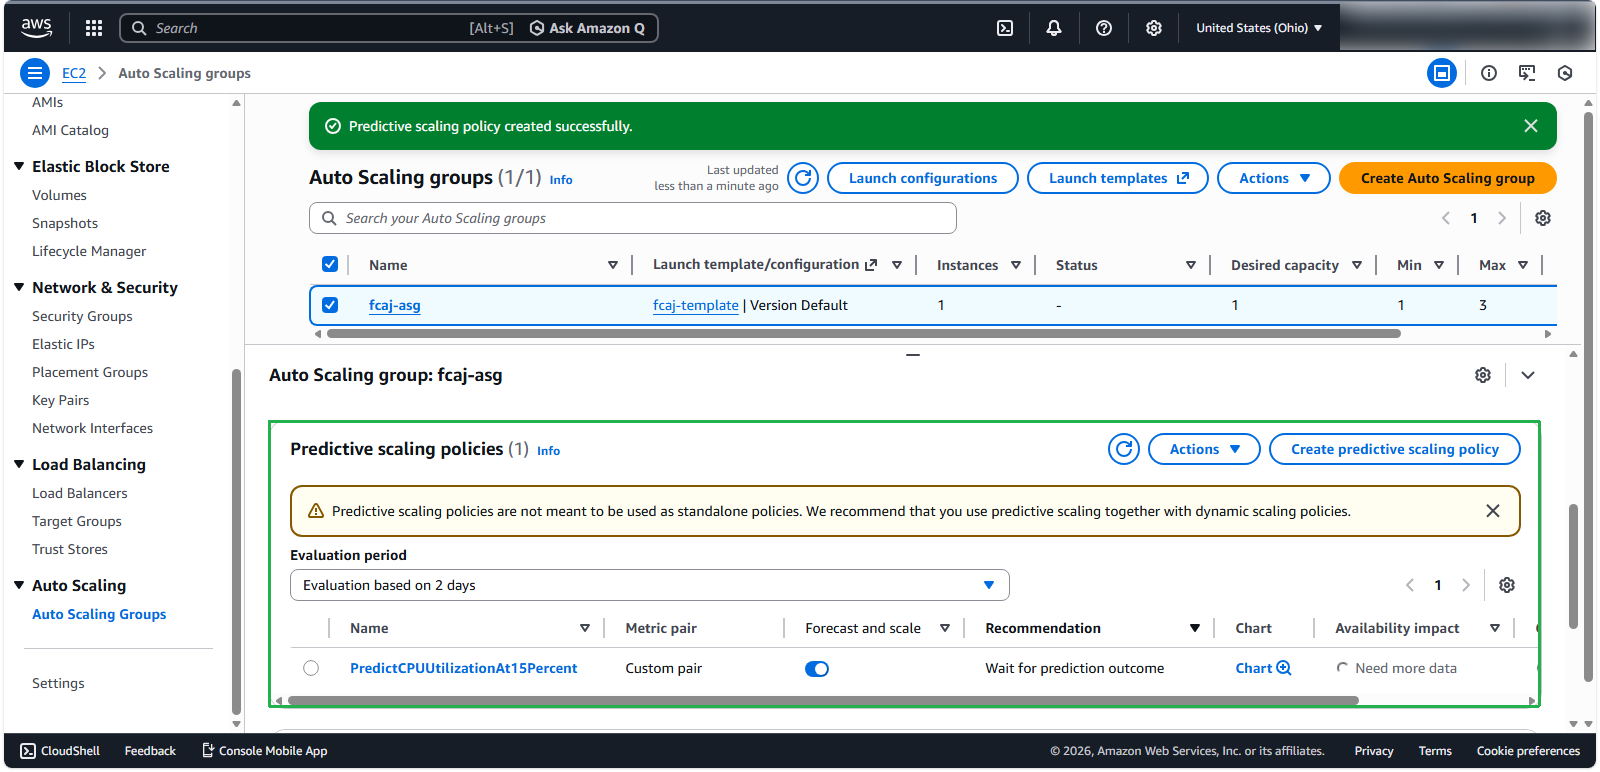Open the help question mark menu
The image size is (1600, 772).
click(x=1104, y=28)
